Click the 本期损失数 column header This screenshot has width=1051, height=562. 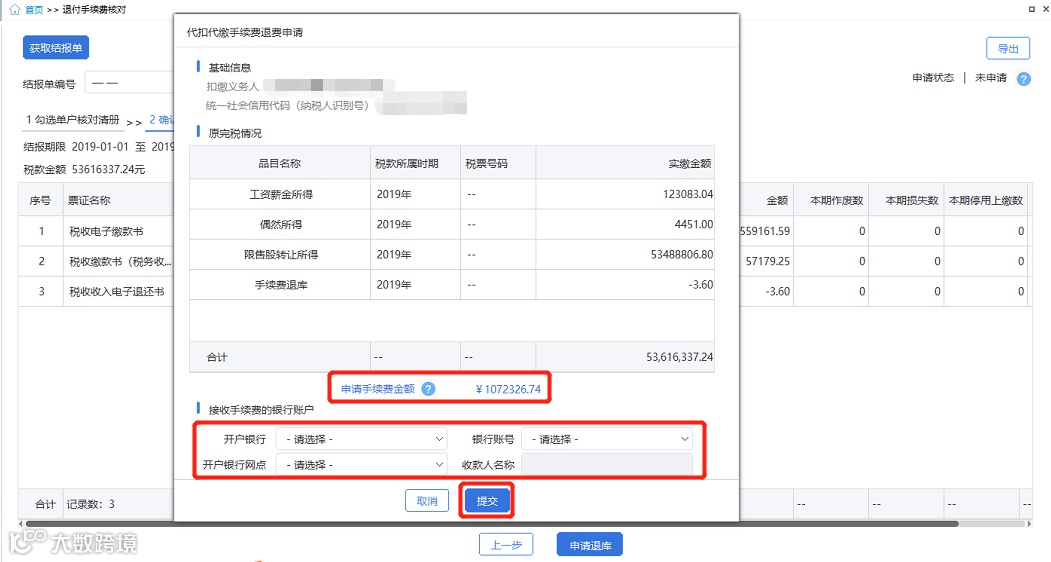pos(912,201)
